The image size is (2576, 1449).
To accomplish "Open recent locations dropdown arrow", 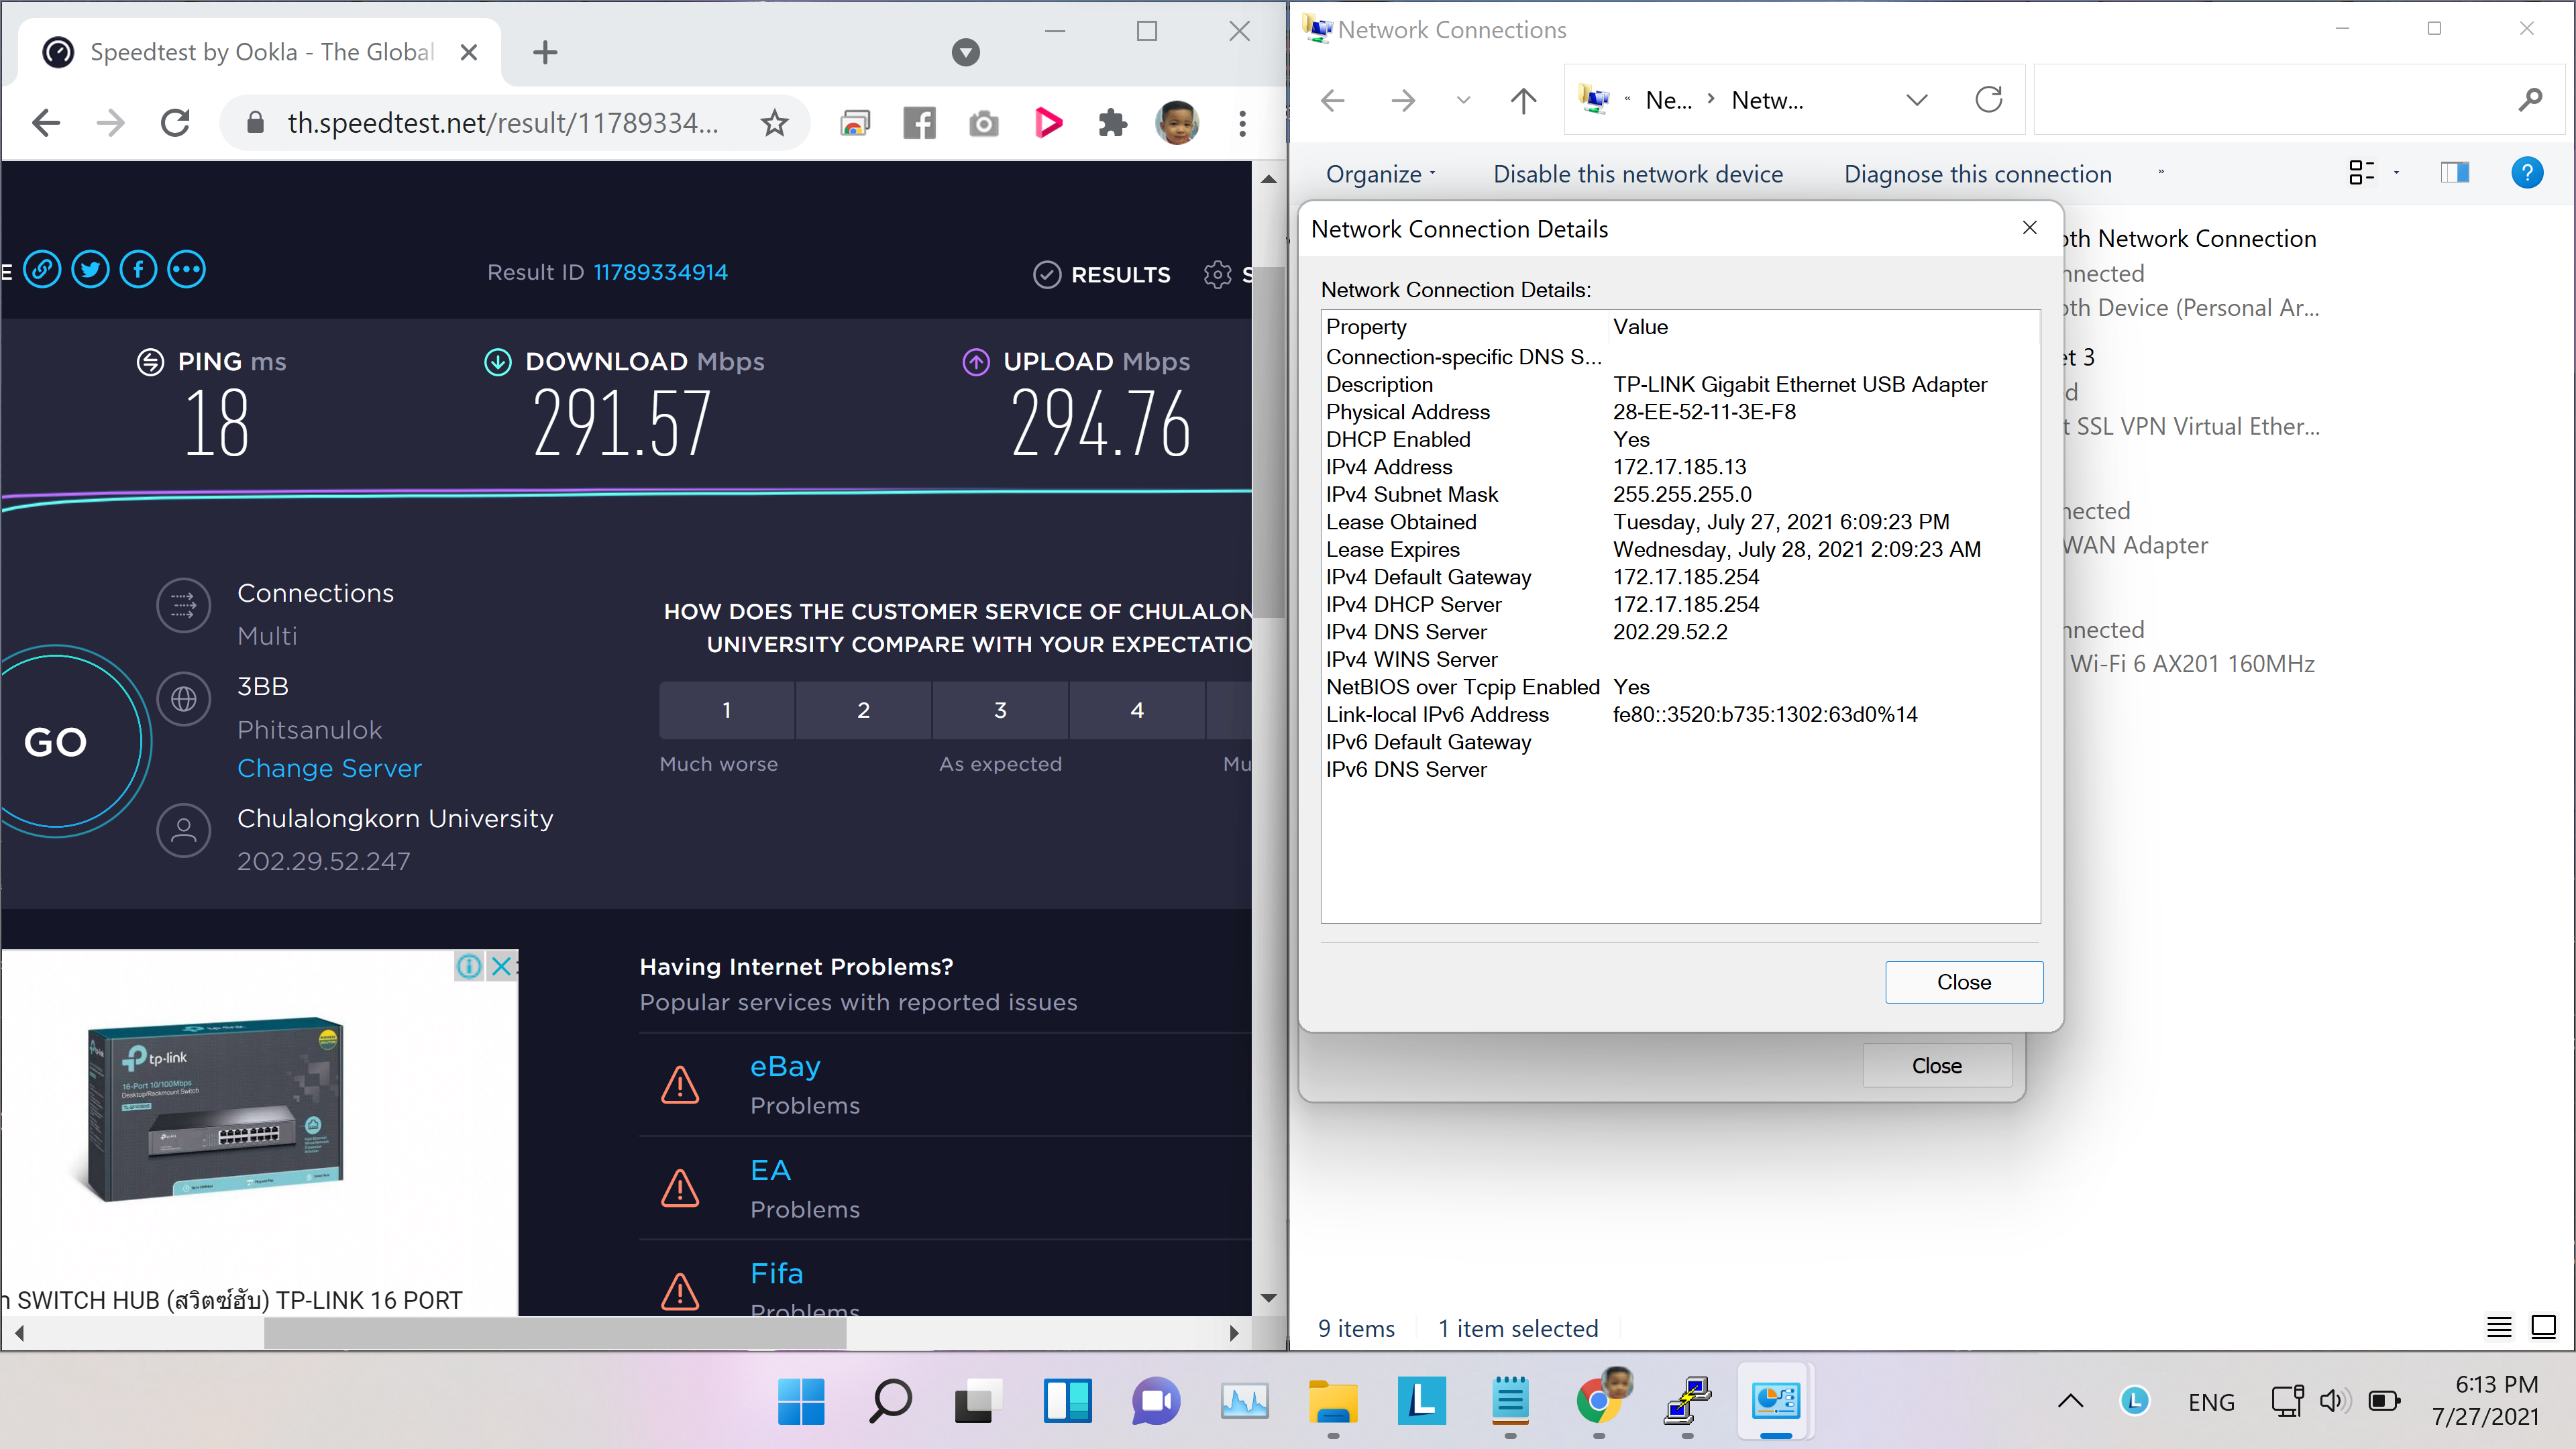I will pos(1463,100).
